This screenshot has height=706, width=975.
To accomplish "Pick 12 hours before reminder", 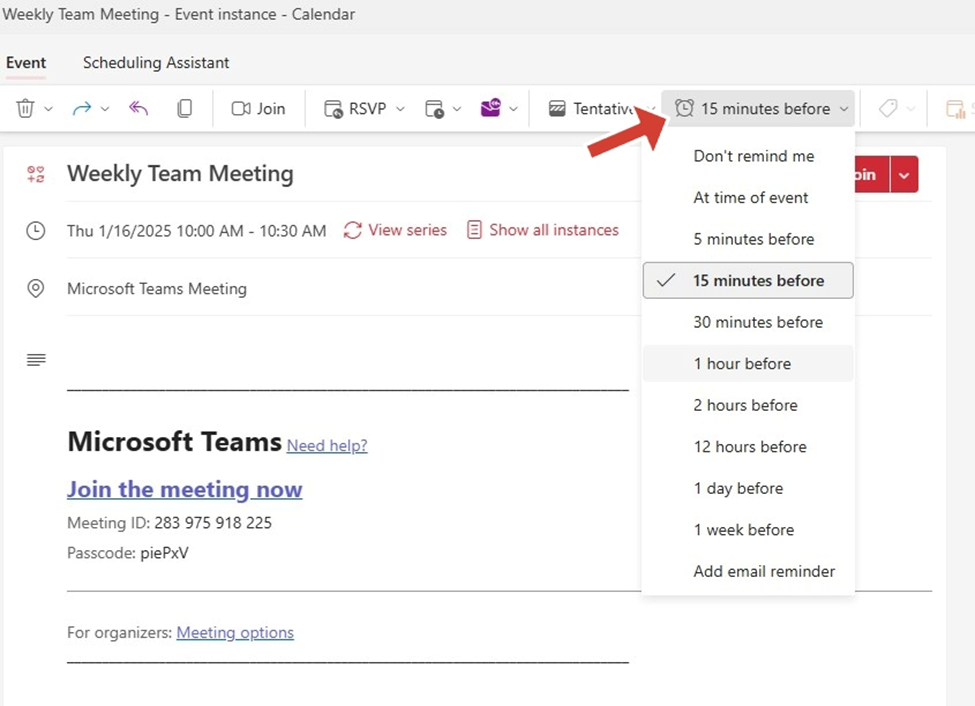I will [x=748, y=447].
